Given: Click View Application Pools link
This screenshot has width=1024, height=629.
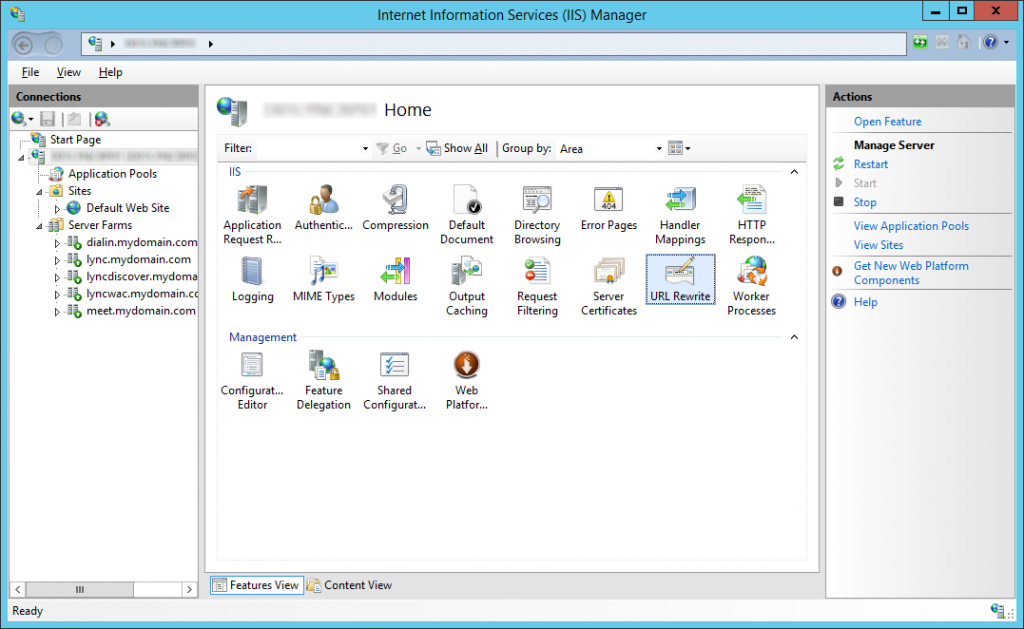Looking at the screenshot, I should point(910,226).
